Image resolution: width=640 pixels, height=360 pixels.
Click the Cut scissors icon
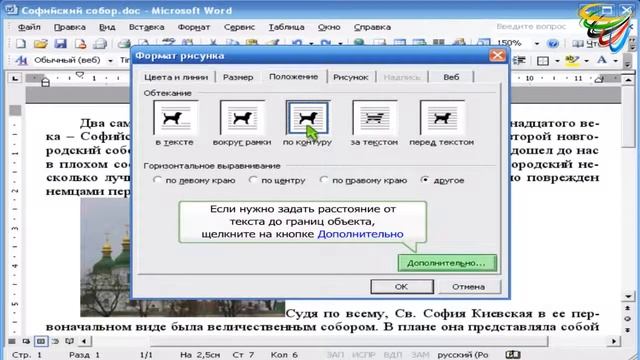(x=213, y=43)
